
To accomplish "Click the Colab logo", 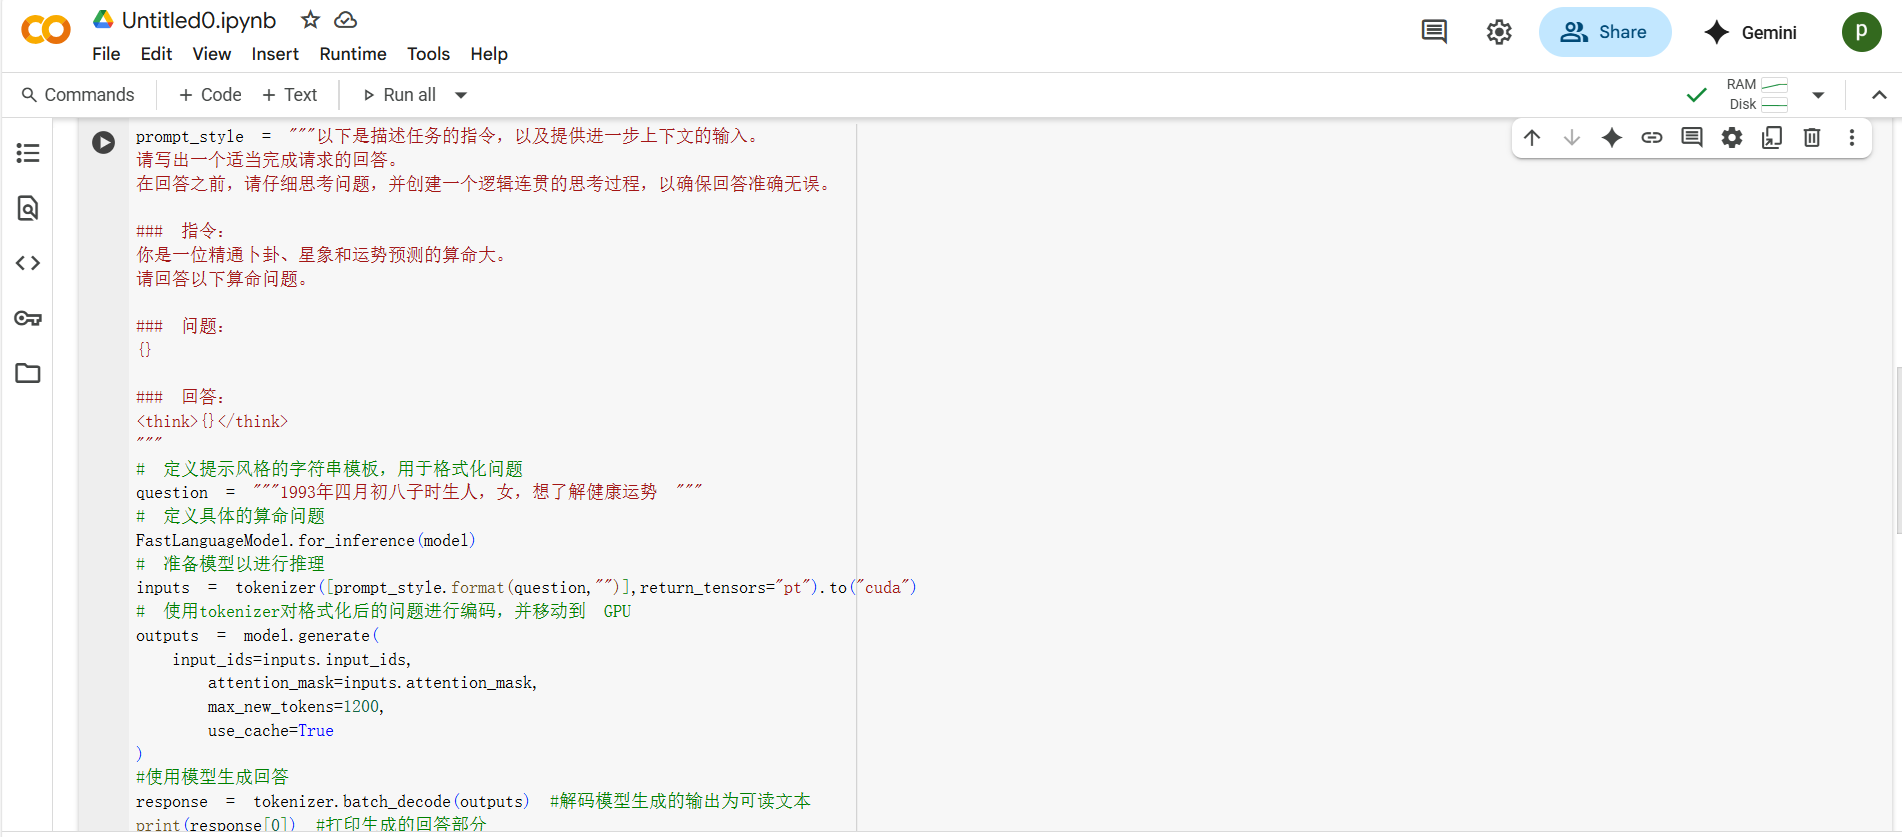I will click(46, 30).
